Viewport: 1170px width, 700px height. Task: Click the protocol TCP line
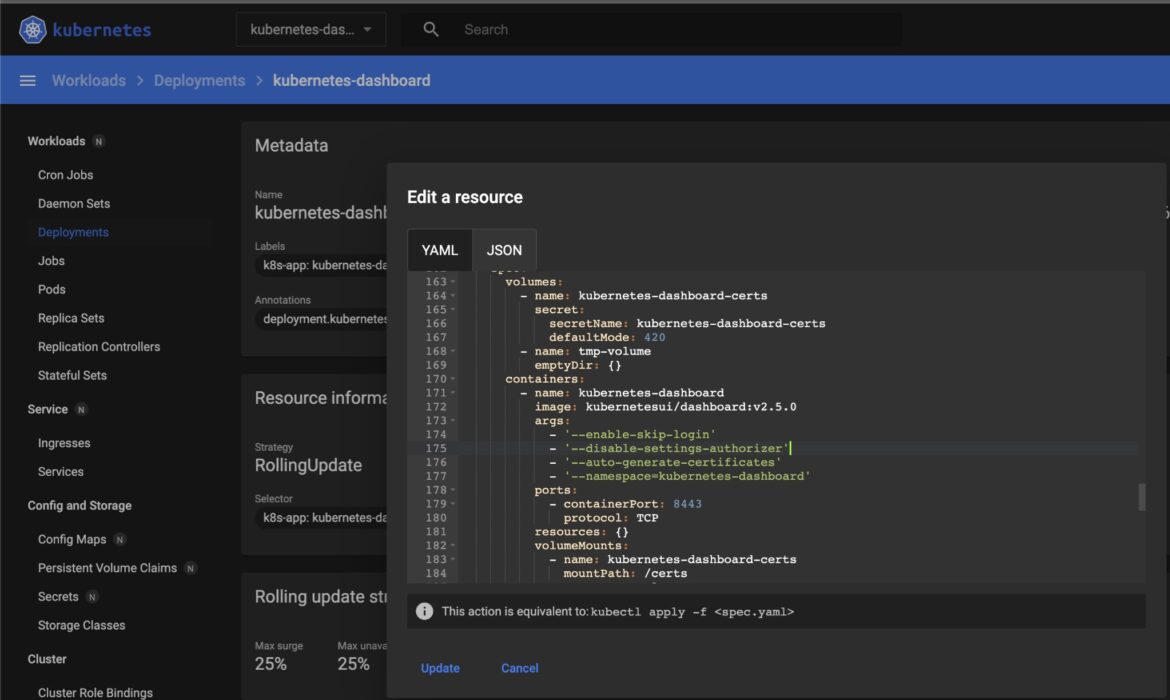611,518
